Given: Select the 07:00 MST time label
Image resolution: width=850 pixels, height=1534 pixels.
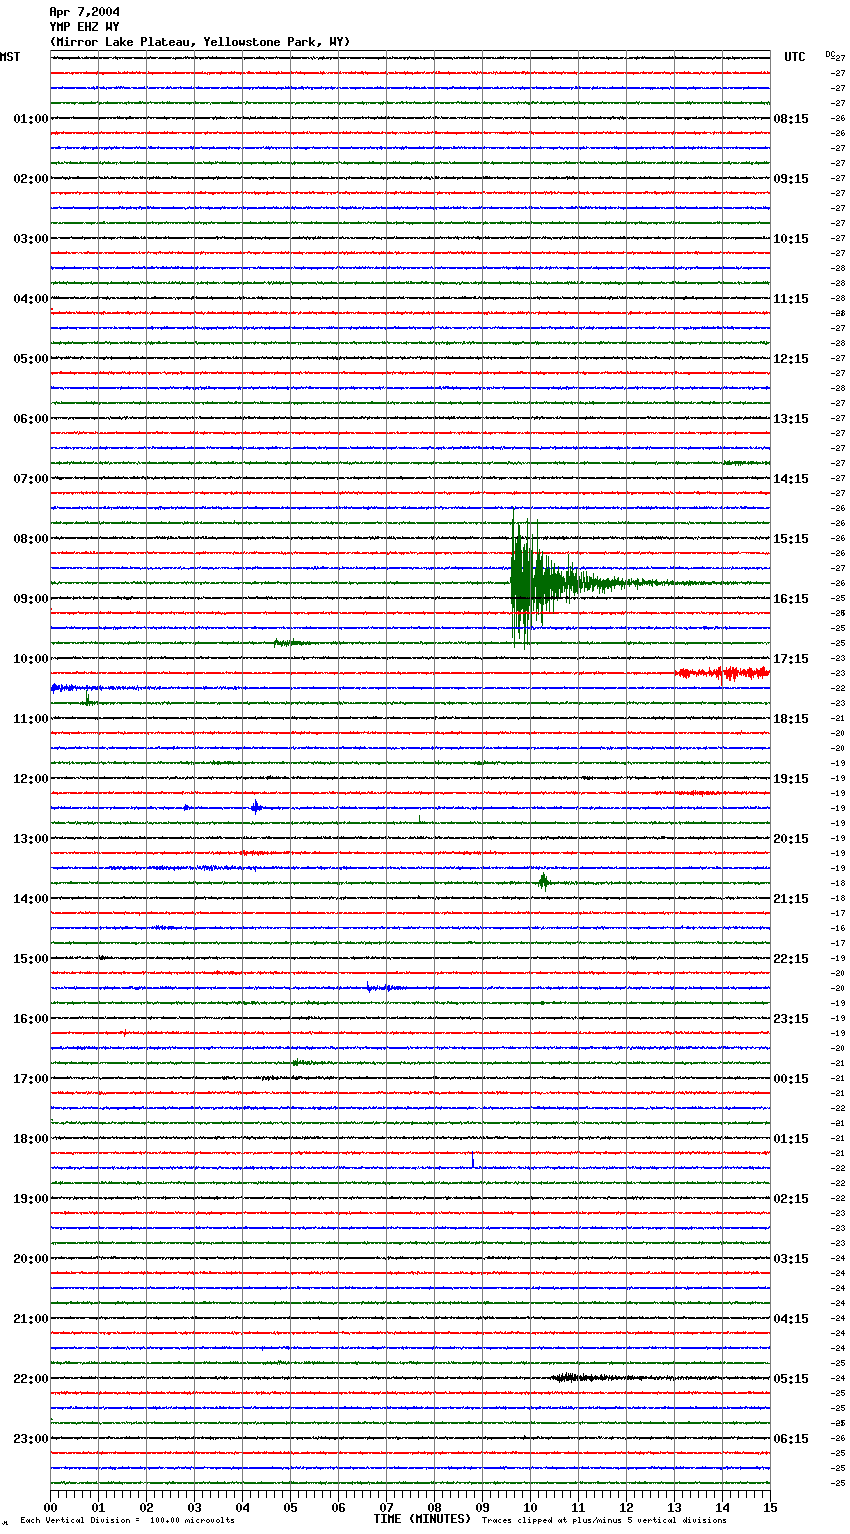Looking at the screenshot, I should [31, 479].
